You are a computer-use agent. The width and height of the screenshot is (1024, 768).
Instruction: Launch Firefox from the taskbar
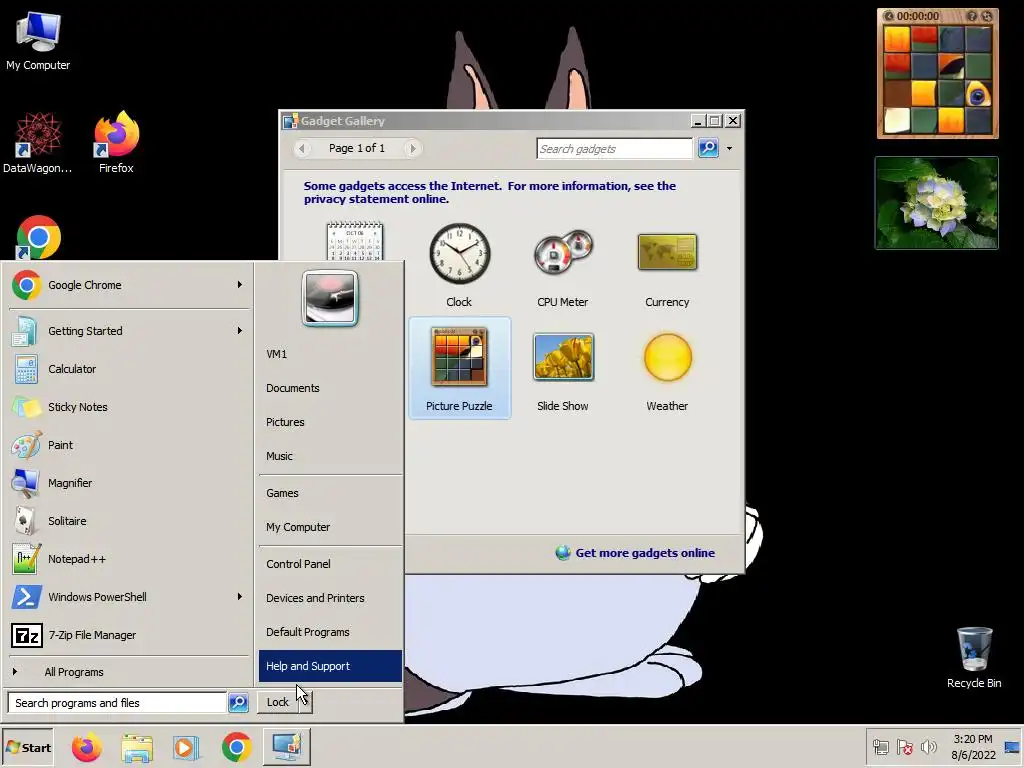tap(87, 747)
